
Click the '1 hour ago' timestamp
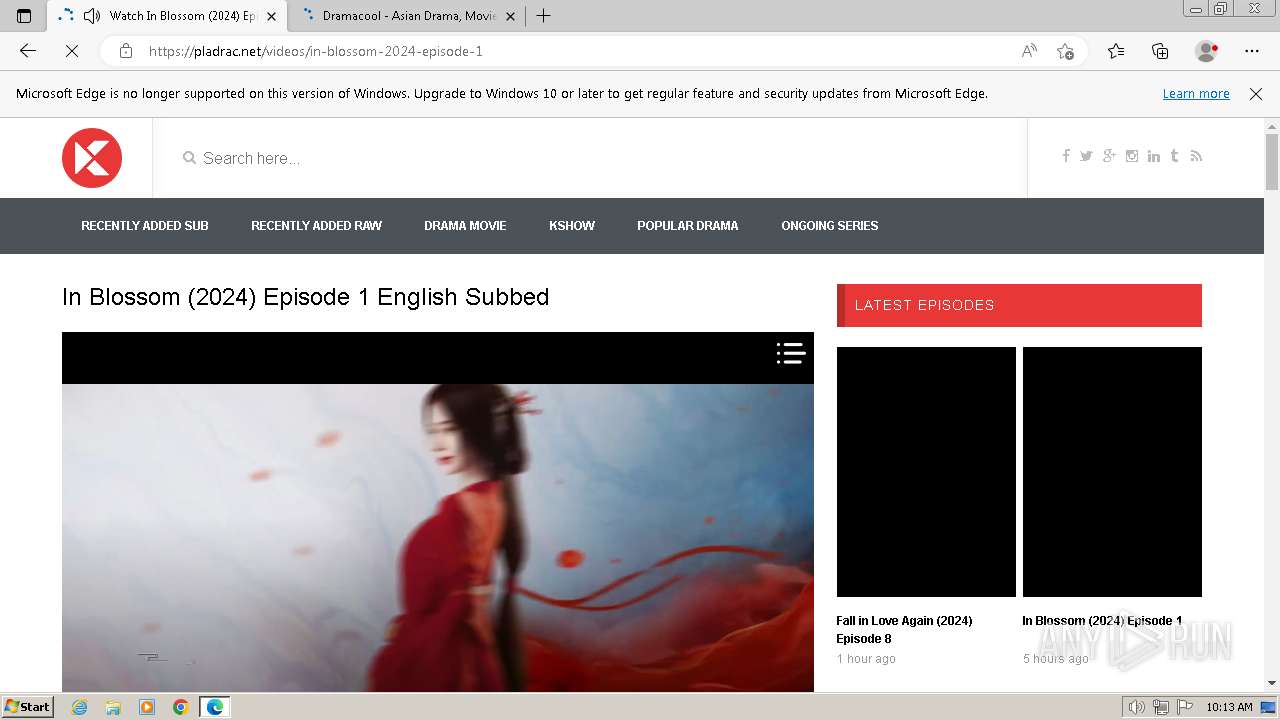point(866,659)
